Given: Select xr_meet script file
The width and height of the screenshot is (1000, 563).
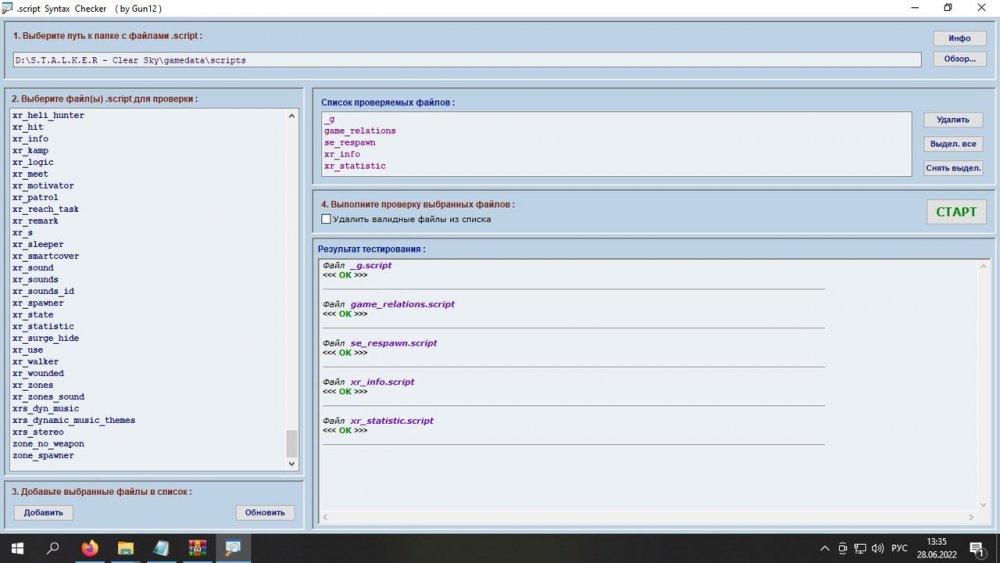Looking at the screenshot, I should pos(31,174).
